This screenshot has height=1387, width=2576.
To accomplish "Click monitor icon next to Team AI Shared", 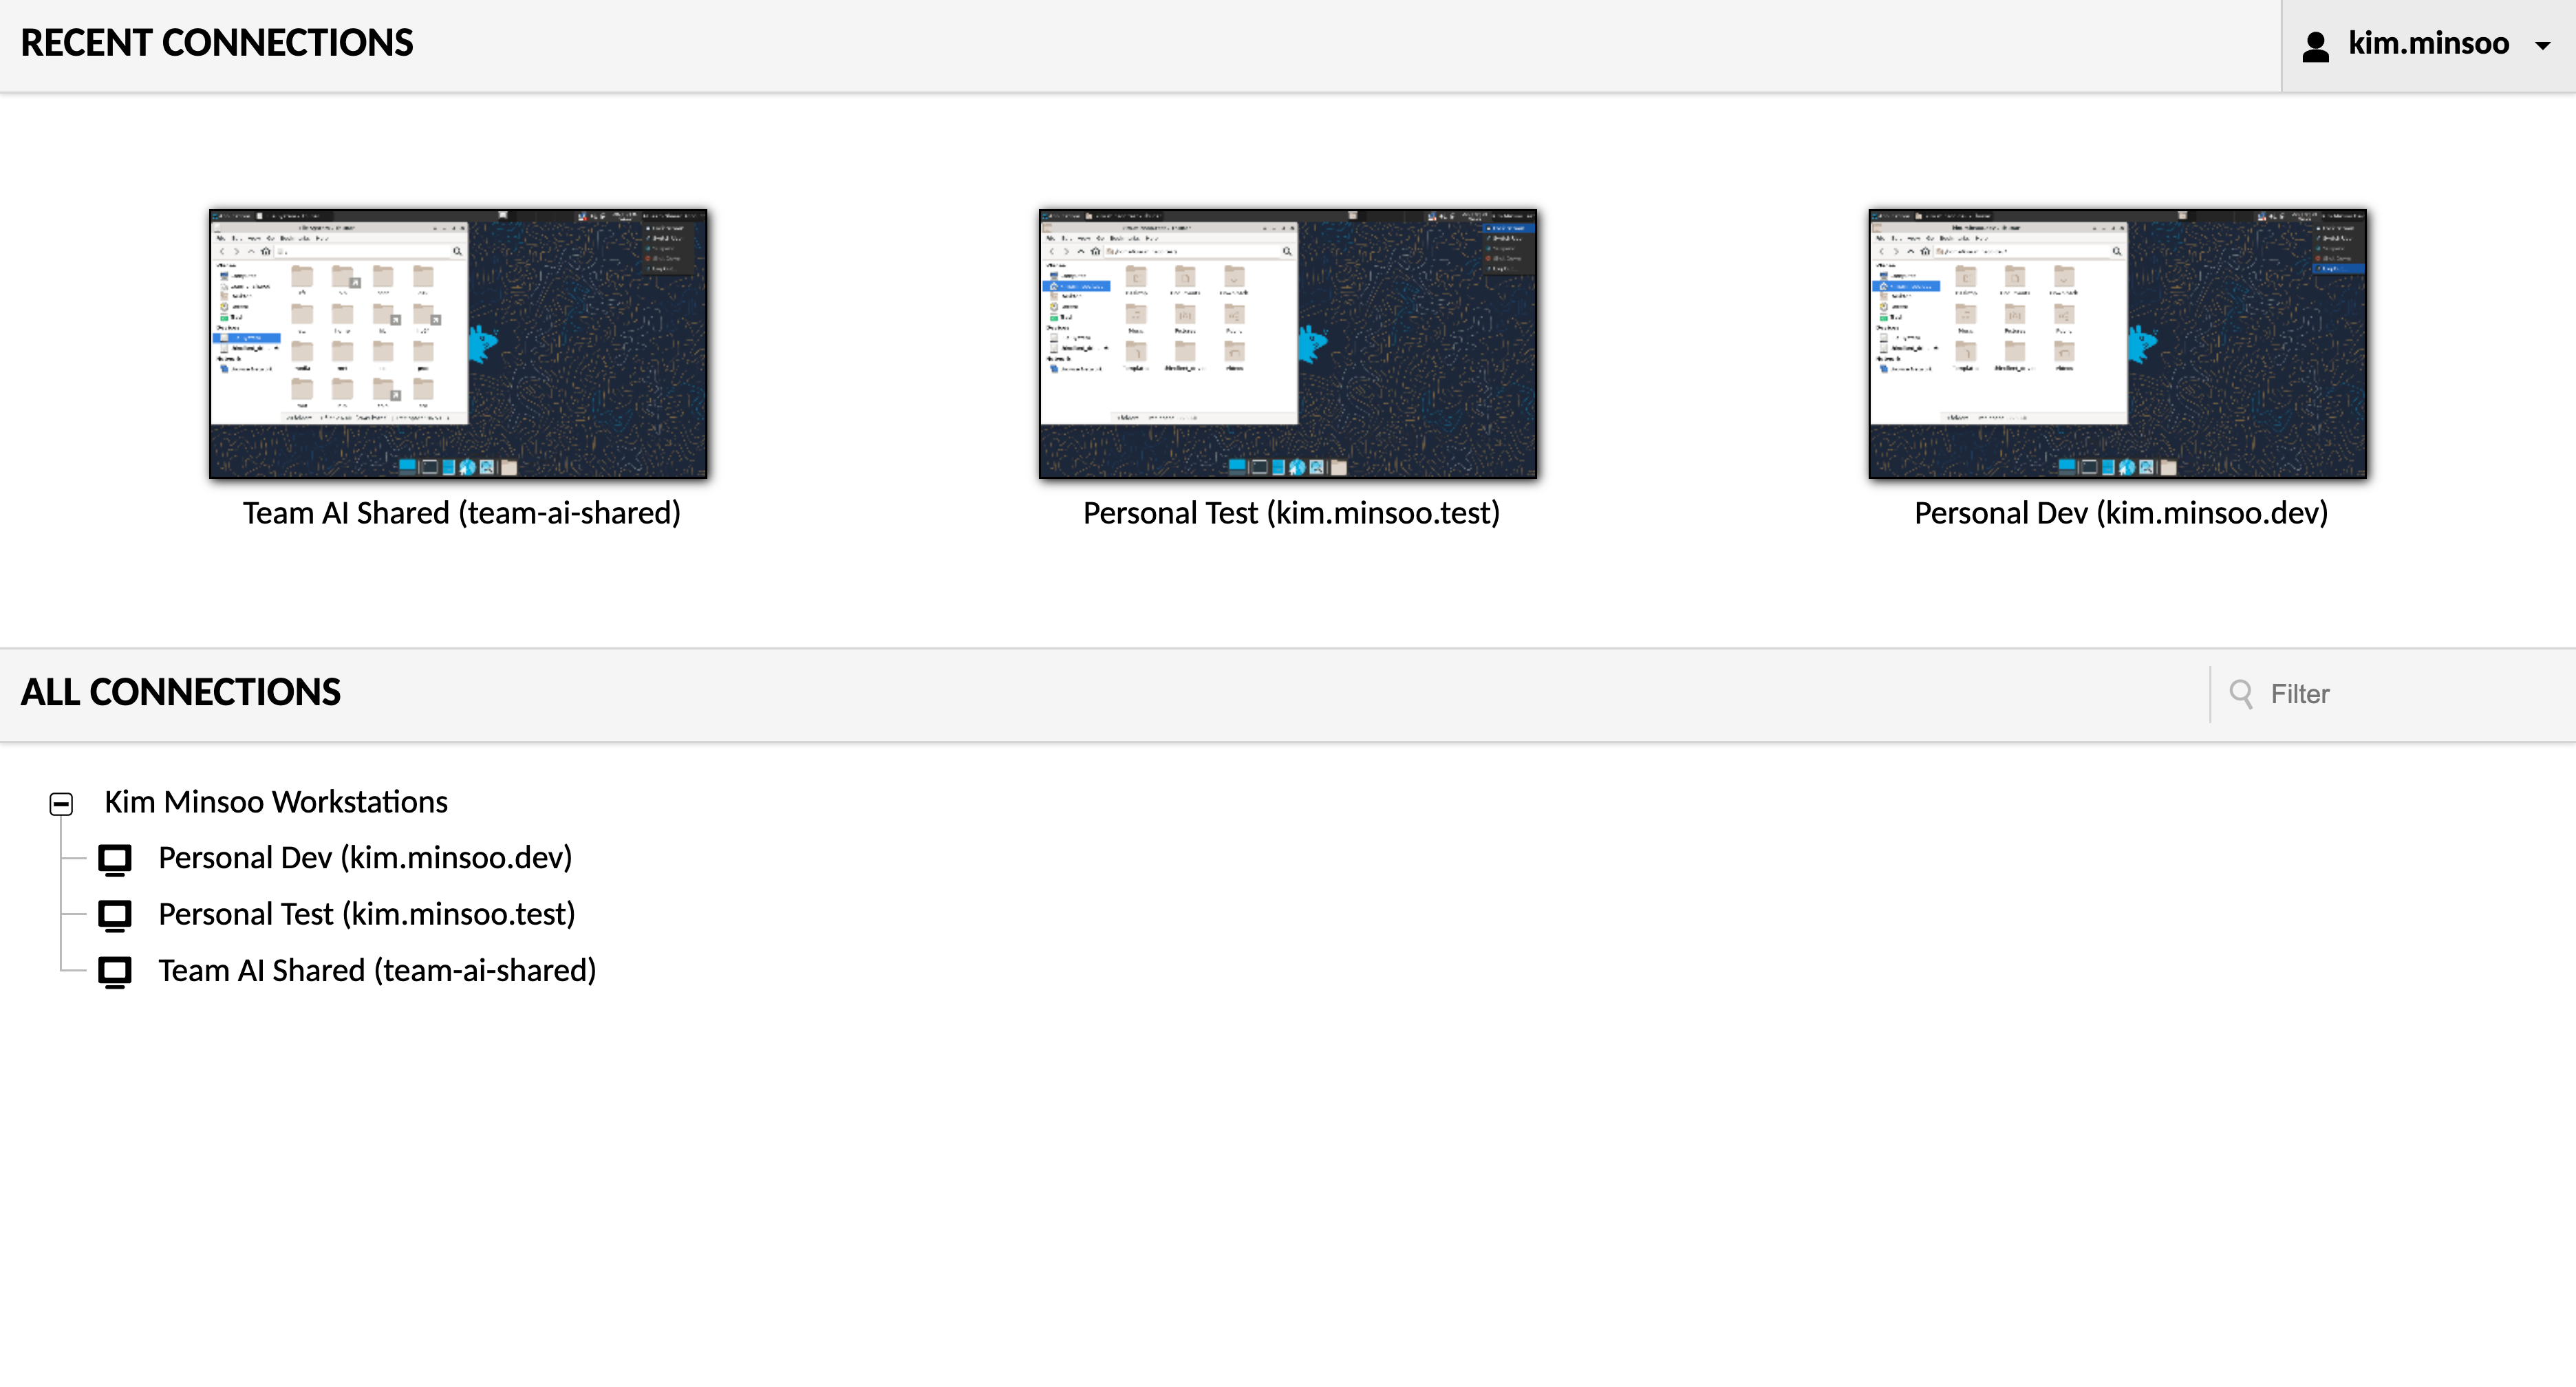I will click(x=115, y=971).
